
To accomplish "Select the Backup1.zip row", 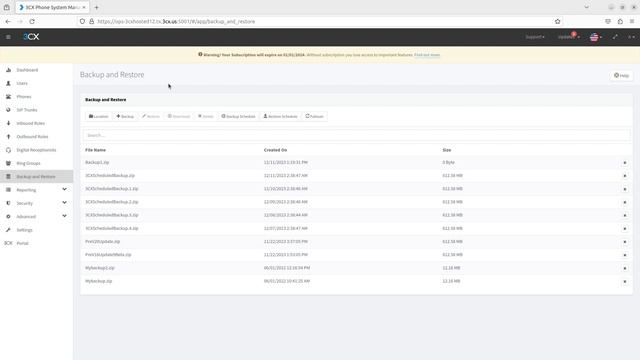I will pyautogui.click(x=356, y=162).
